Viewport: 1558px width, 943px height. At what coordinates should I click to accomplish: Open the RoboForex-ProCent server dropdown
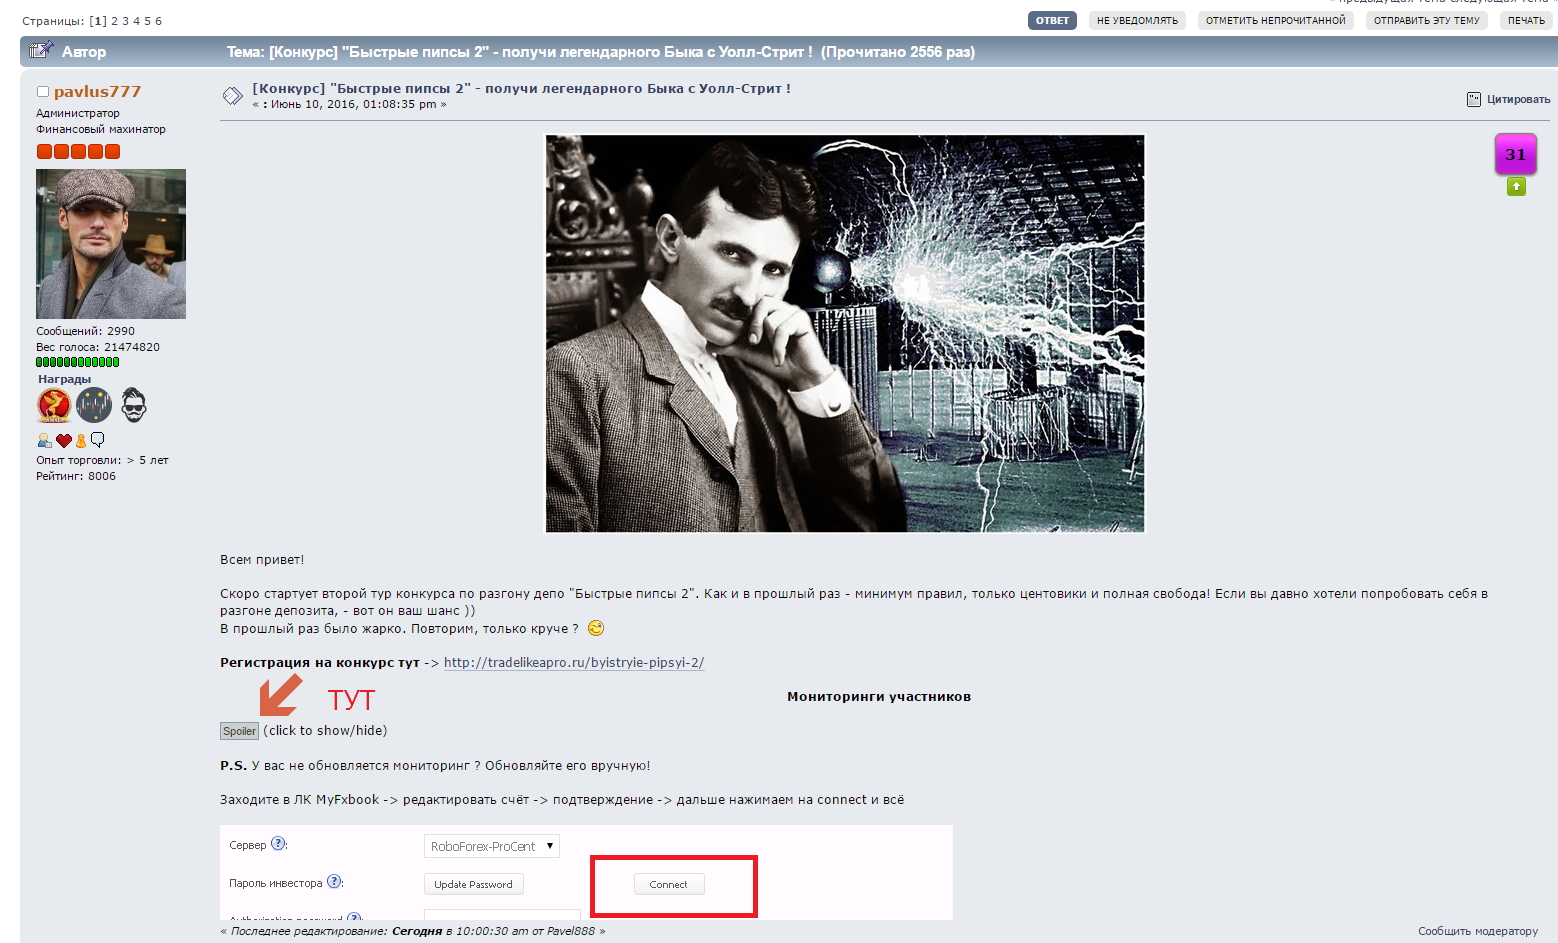(492, 846)
